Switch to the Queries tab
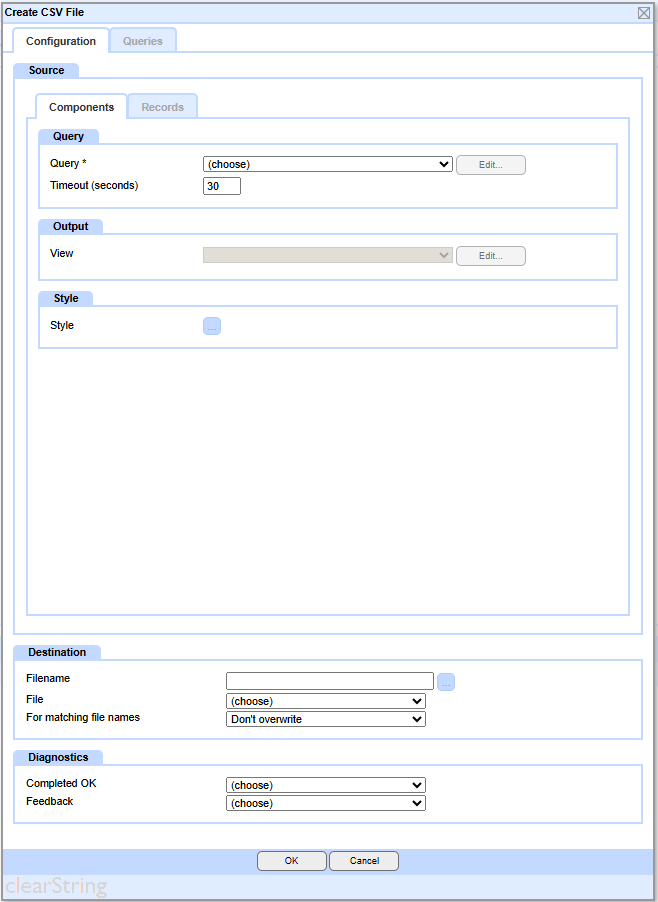The height and width of the screenshot is (902, 658). (143, 41)
